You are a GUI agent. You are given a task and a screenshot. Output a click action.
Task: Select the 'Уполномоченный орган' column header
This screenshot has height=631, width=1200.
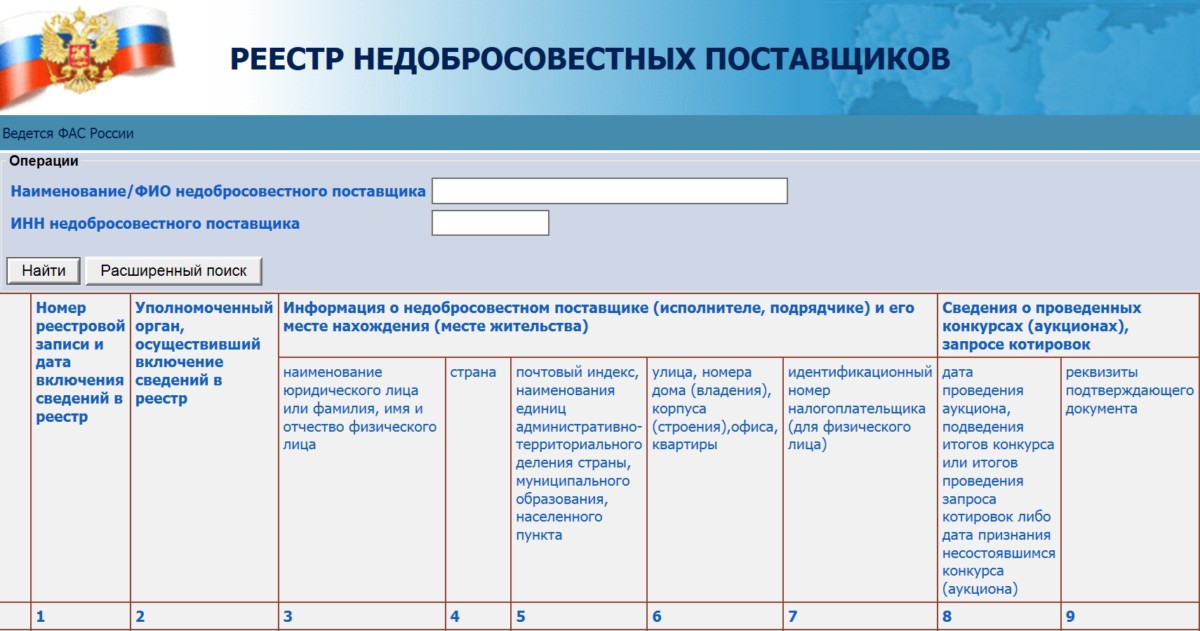[x=204, y=353]
